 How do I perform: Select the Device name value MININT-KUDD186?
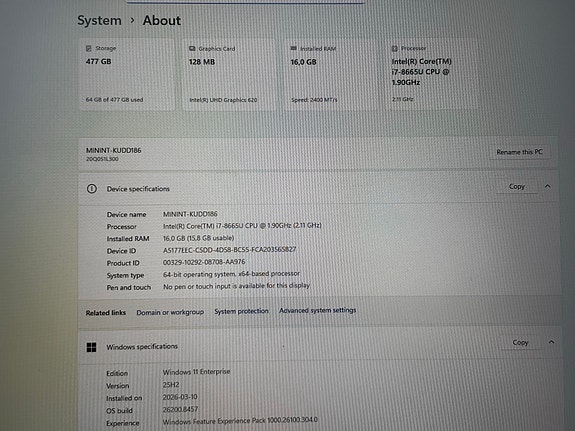190,214
